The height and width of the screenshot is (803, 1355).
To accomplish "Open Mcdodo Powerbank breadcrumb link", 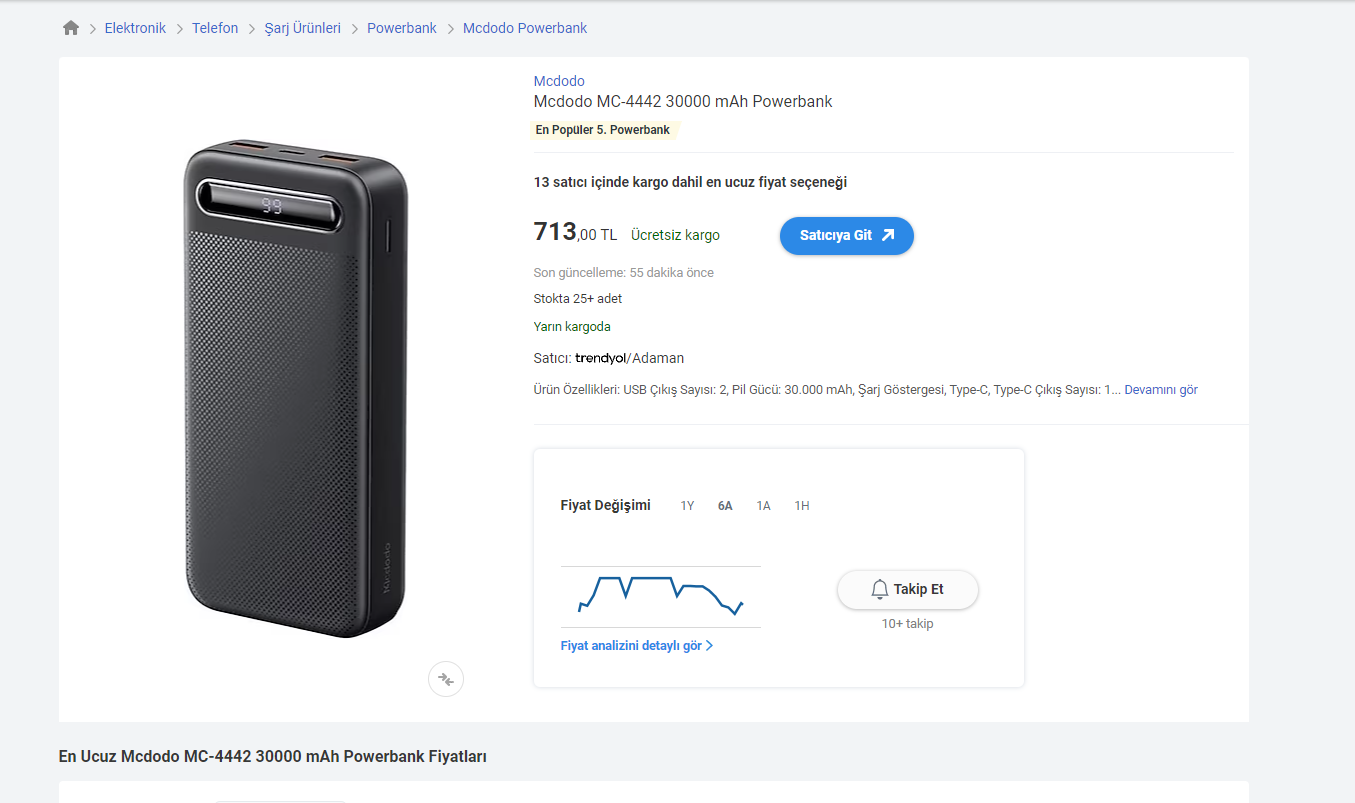I will point(524,28).
